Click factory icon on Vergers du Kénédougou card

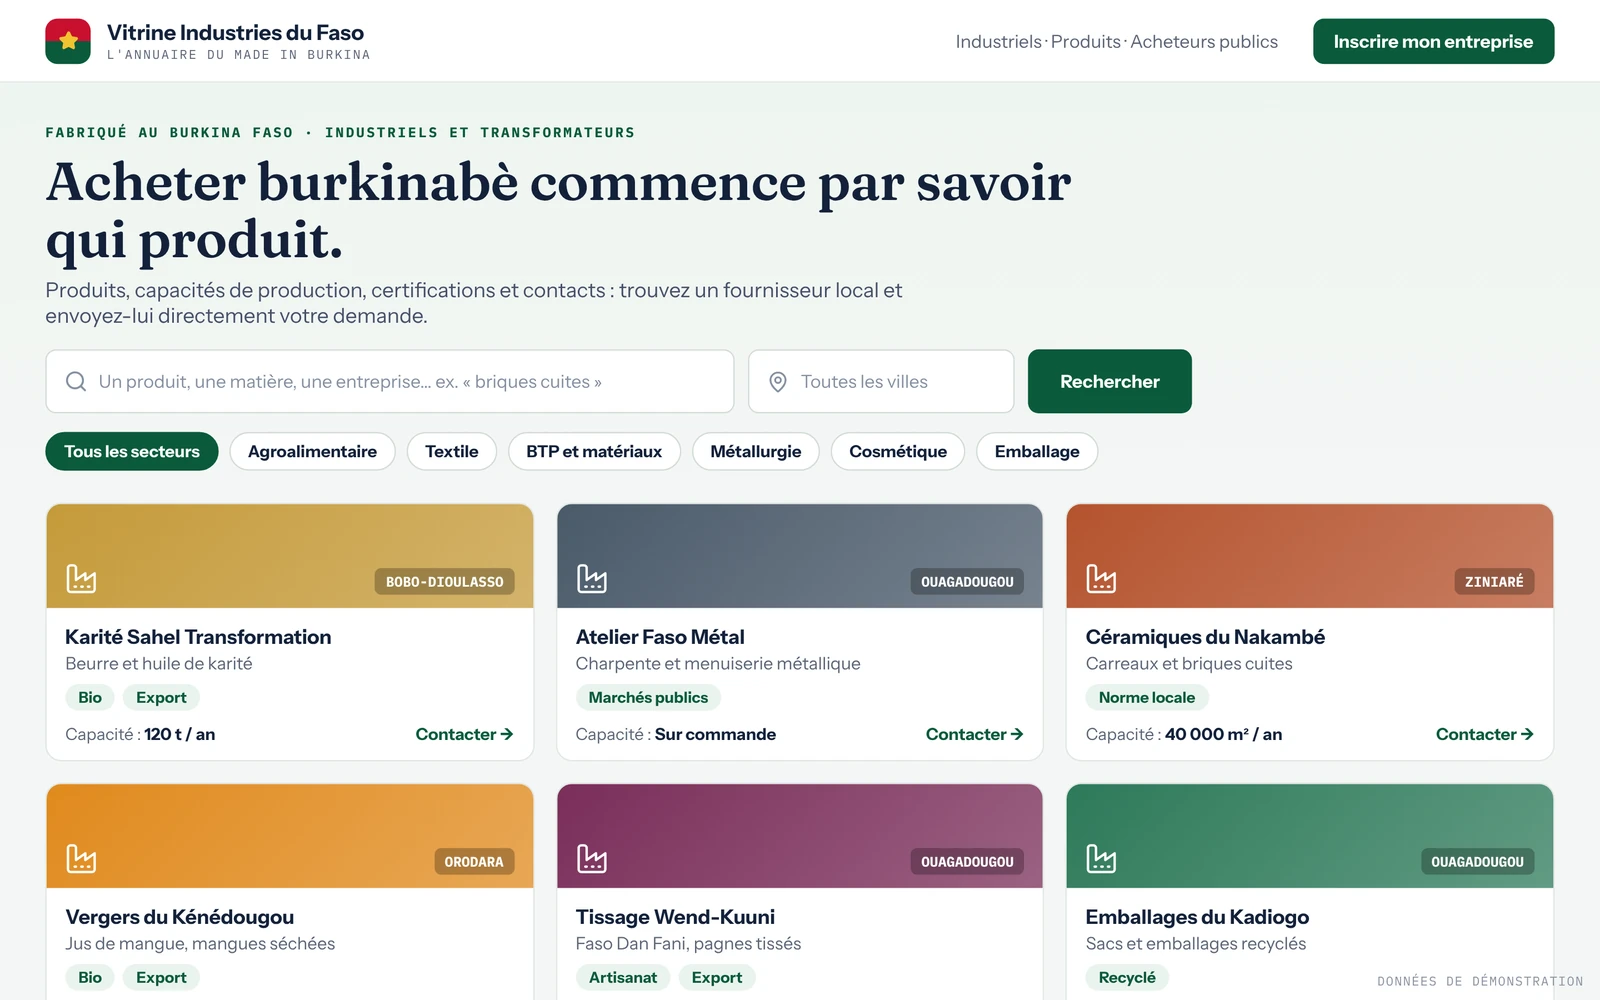[x=81, y=859]
